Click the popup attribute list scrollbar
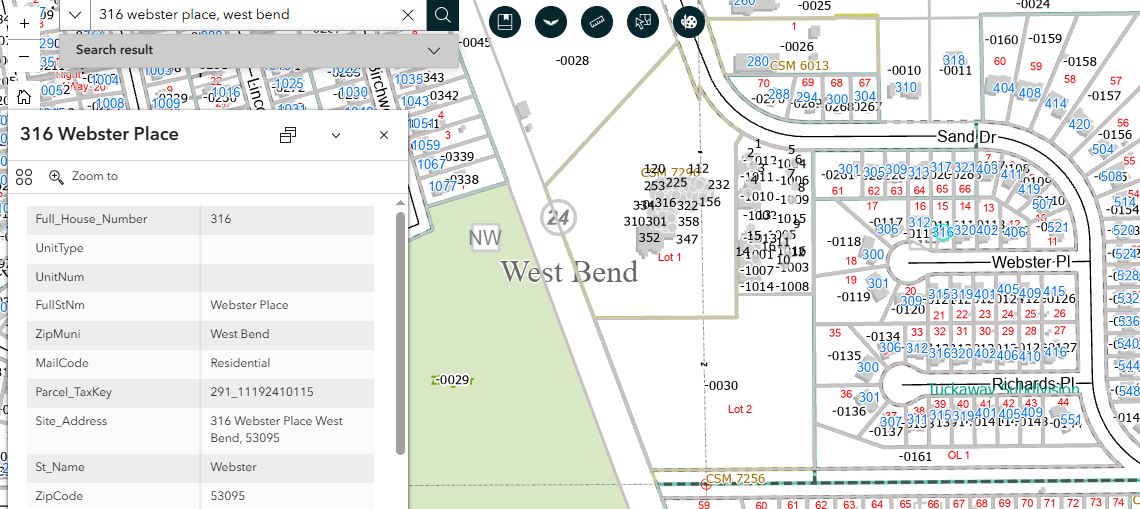 (401, 330)
